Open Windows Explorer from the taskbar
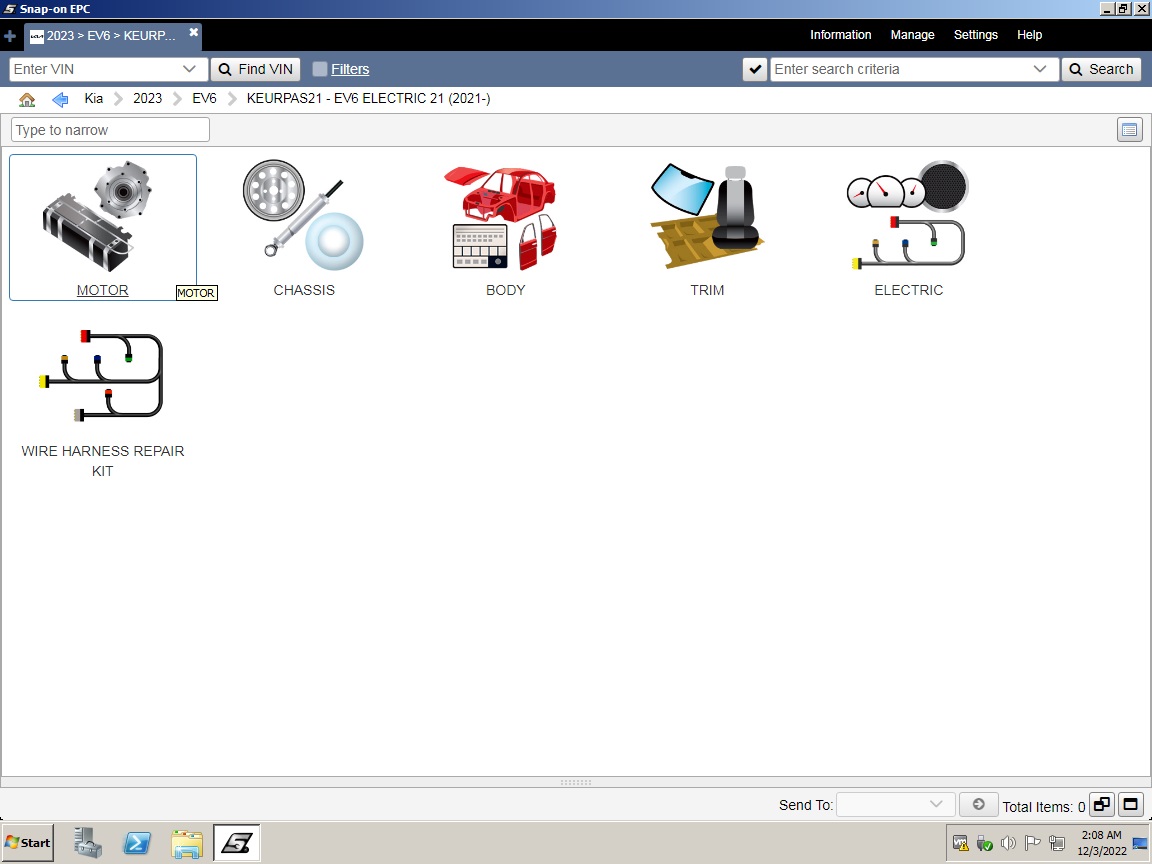This screenshot has height=864, width=1152. pyautogui.click(x=187, y=843)
